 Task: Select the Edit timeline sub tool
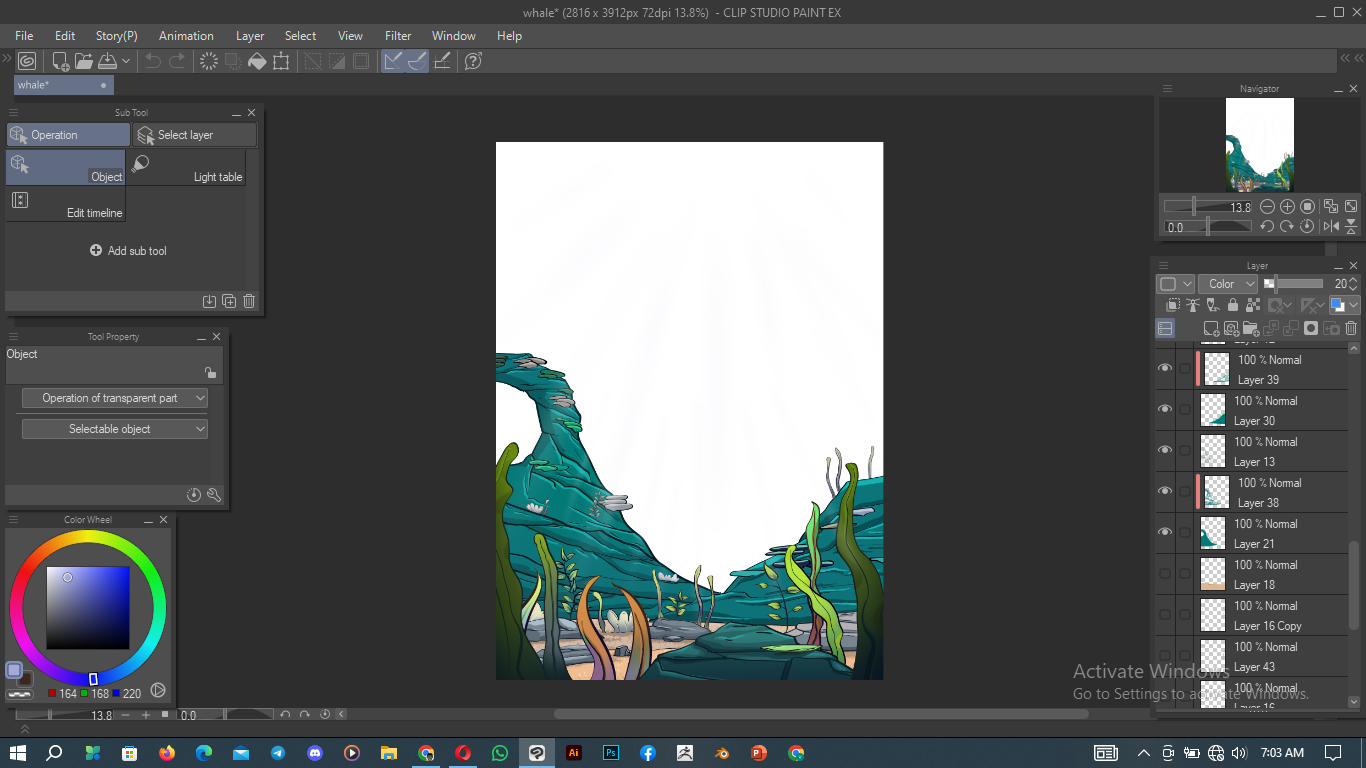(x=66, y=204)
